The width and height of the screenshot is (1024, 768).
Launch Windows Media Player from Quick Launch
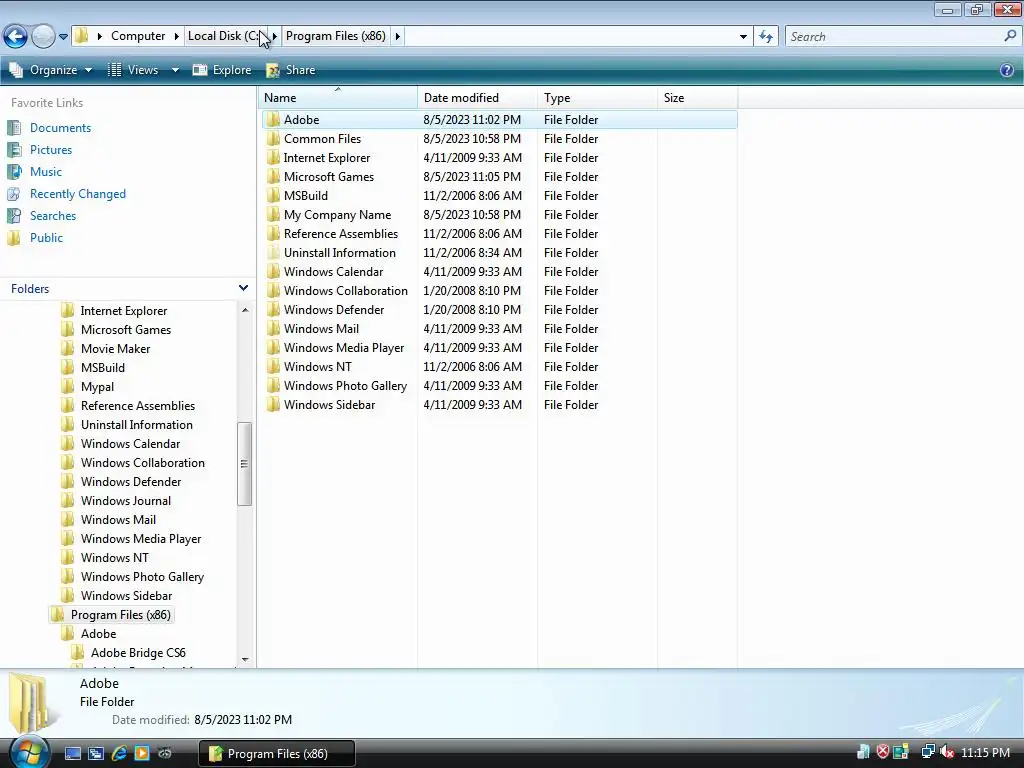(142, 754)
